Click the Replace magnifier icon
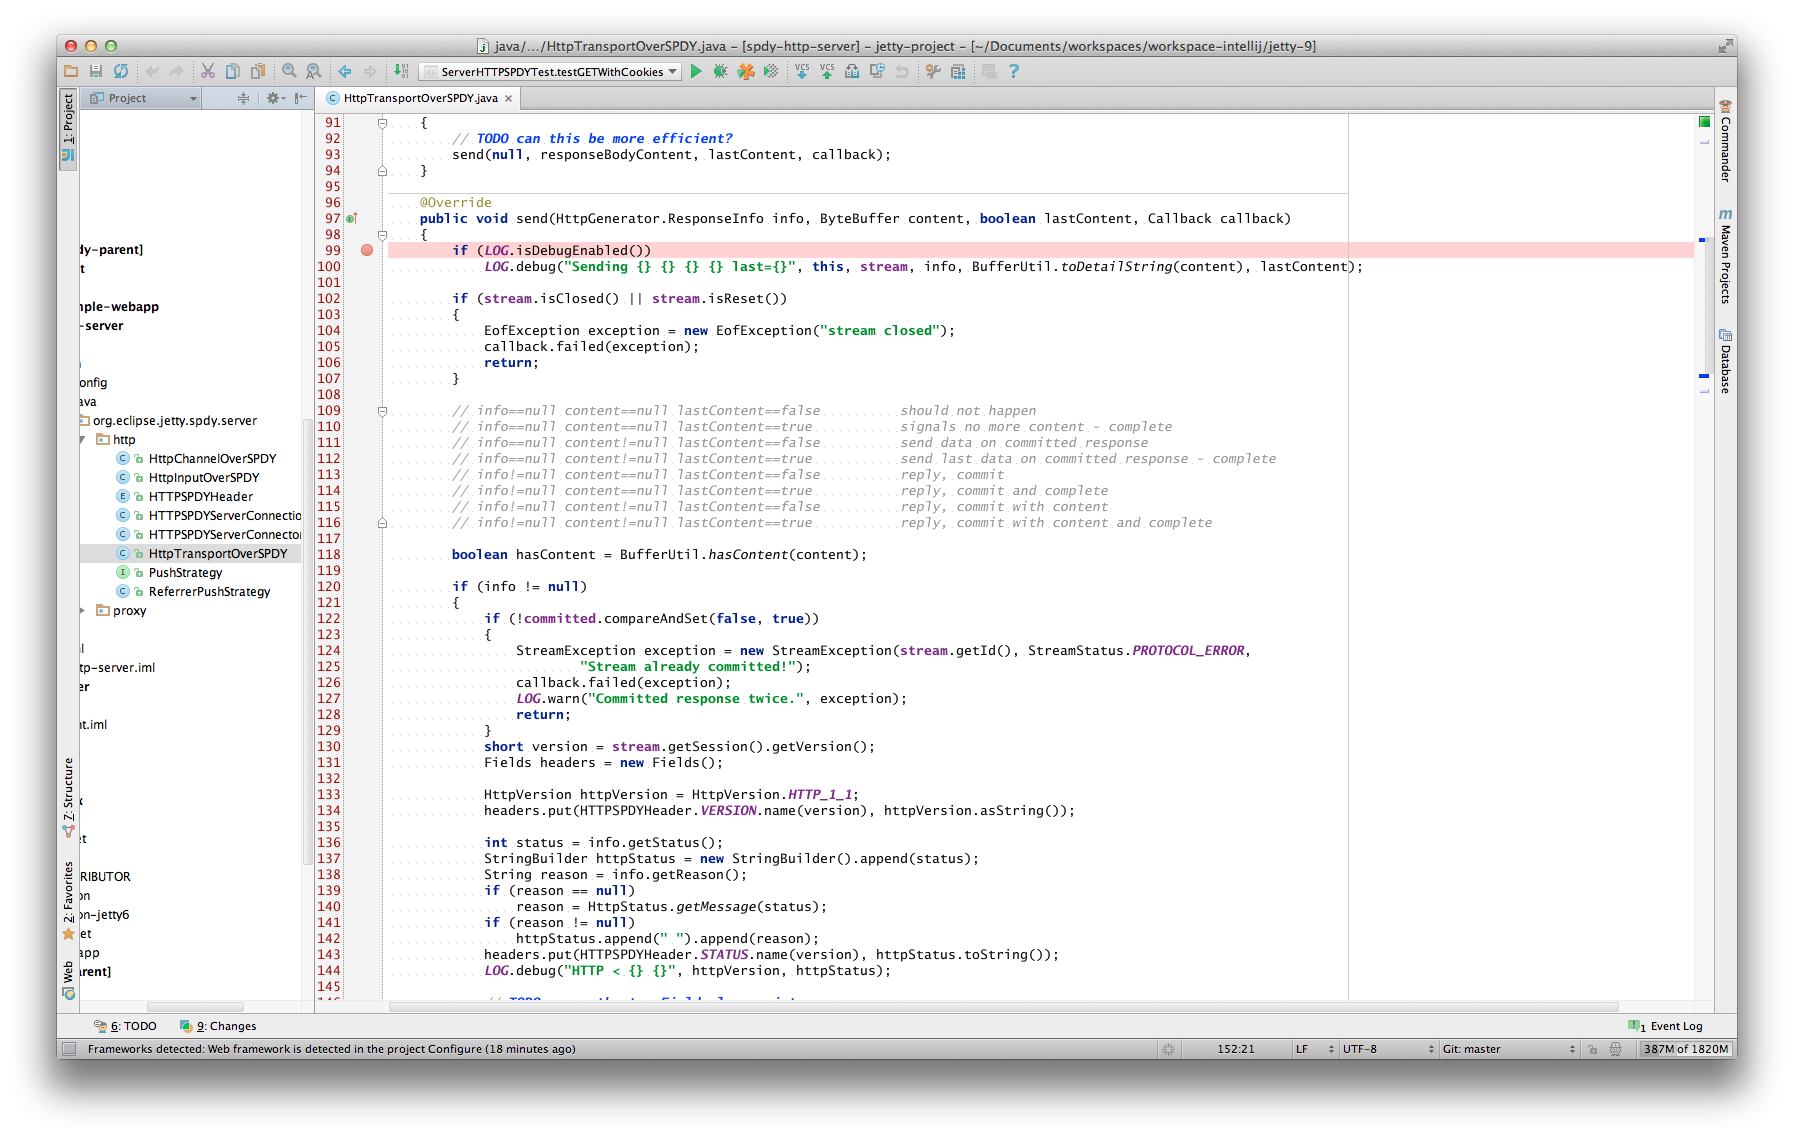The height and width of the screenshot is (1138, 1794). (x=314, y=71)
